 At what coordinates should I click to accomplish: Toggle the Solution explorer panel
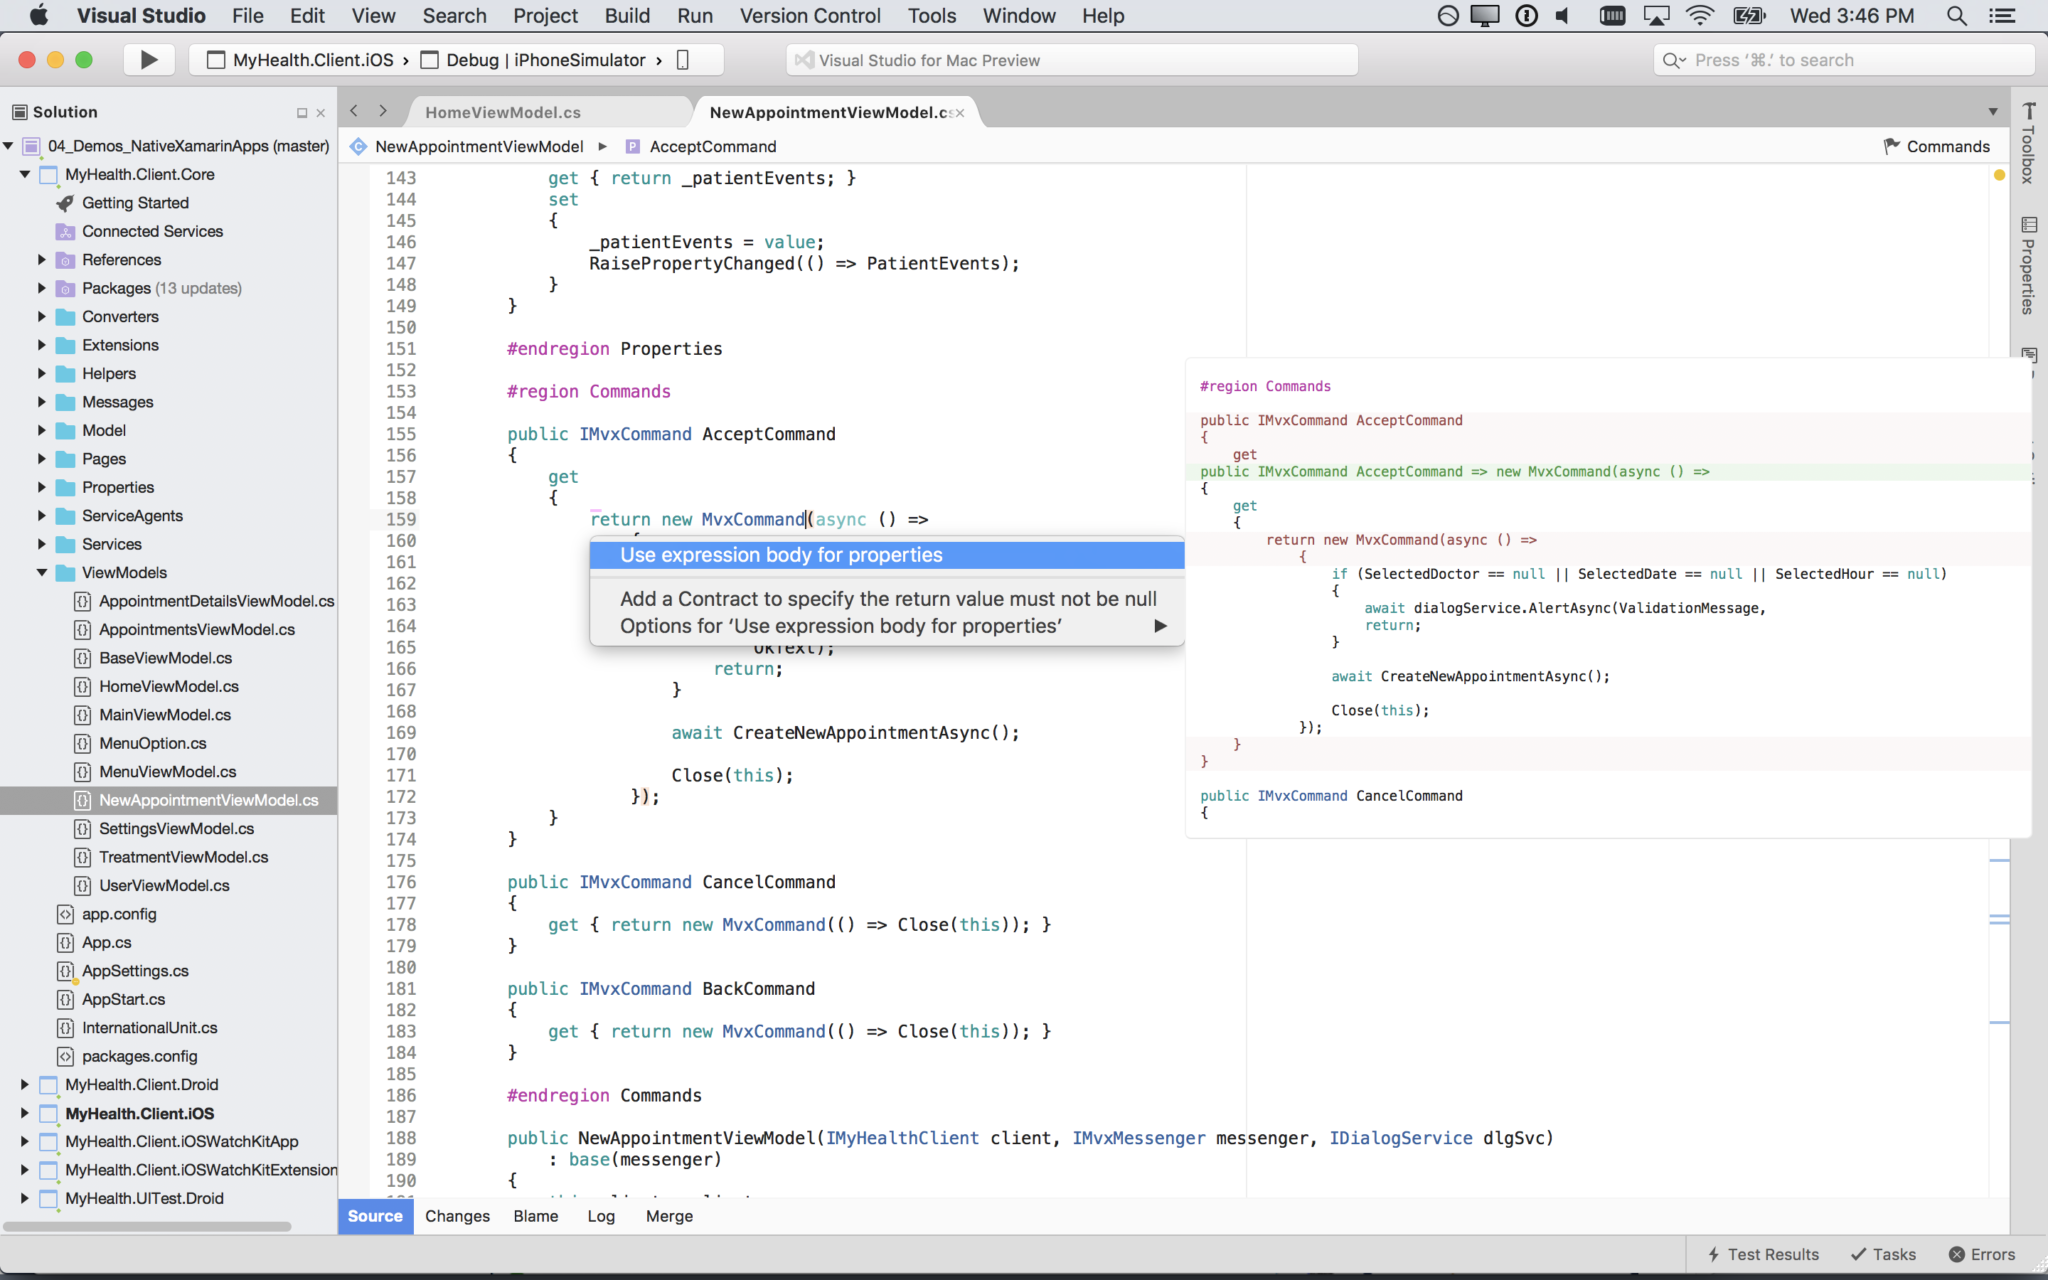pos(302,111)
